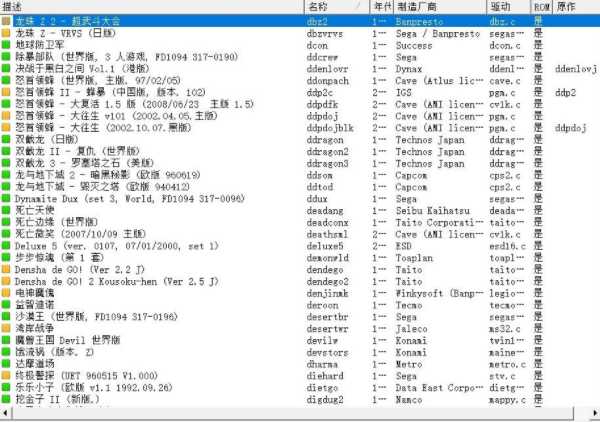The image size is (600, 422).
Task: Click the orange icon beside Densha de GO! 2 Kousoku-hen
Action: coord(6,281)
